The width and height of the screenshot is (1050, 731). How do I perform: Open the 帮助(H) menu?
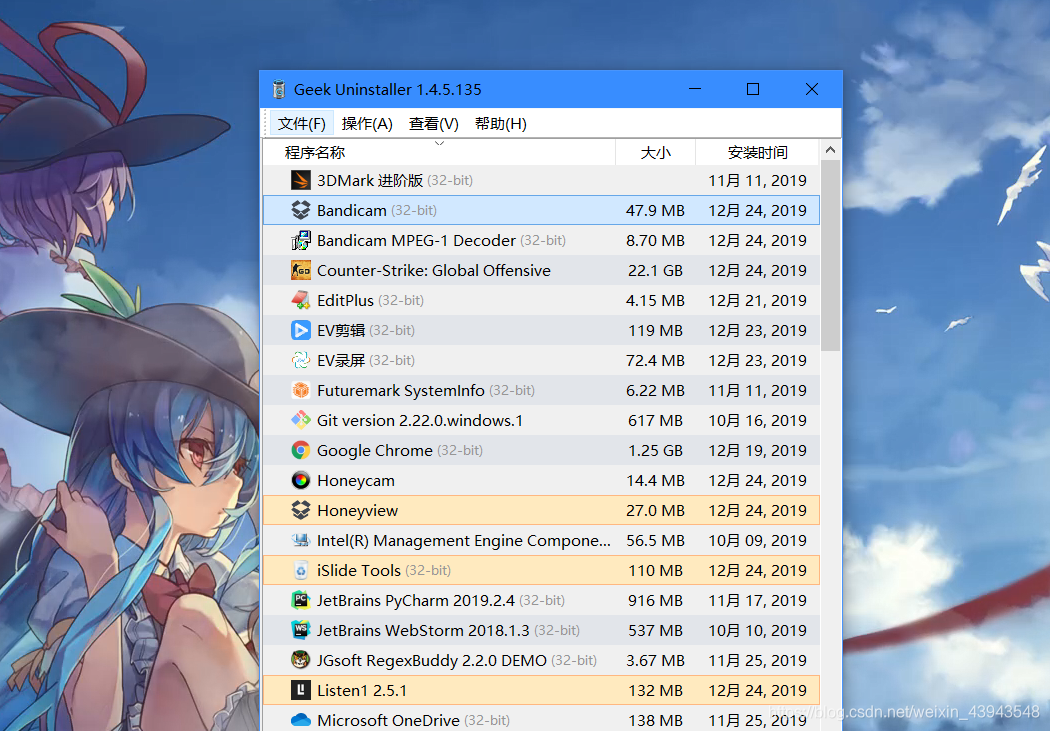(x=500, y=124)
